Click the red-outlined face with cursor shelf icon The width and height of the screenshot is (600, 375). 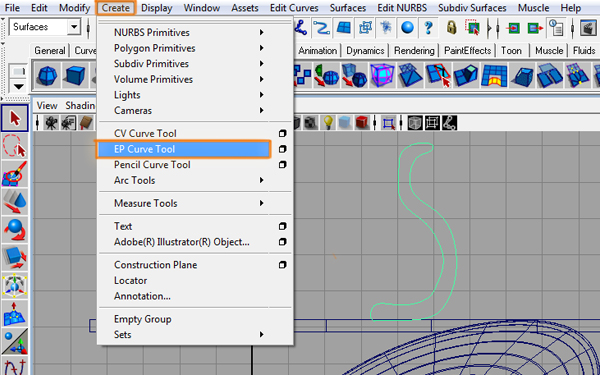click(438, 75)
